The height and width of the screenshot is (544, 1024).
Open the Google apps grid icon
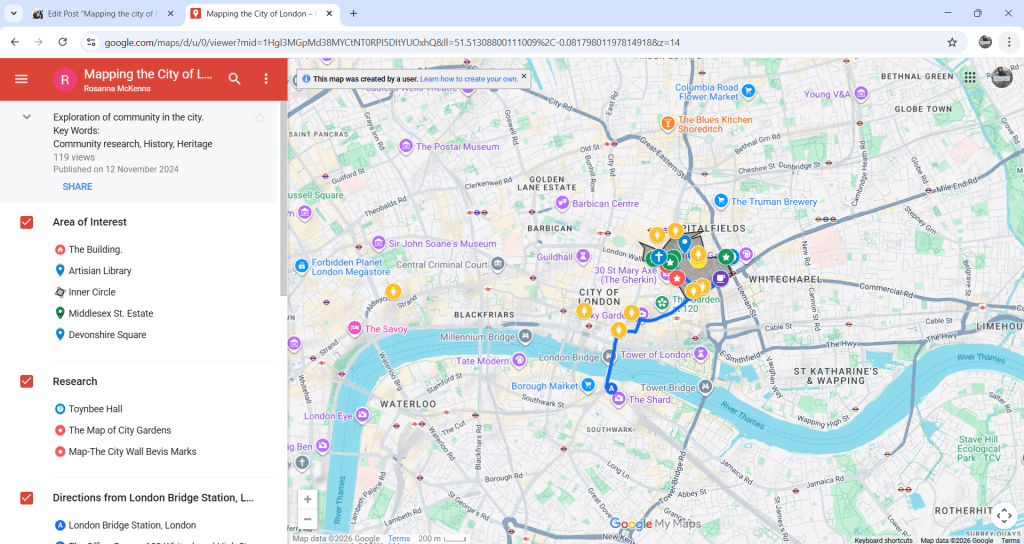click(x=969, y=77)
